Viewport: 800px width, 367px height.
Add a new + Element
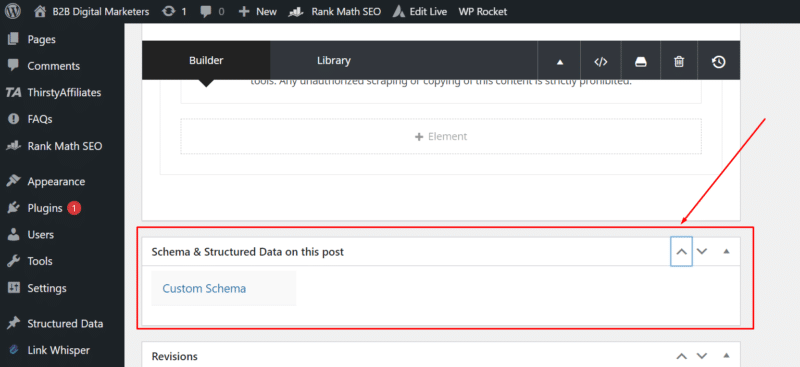(x=441, y=136)
